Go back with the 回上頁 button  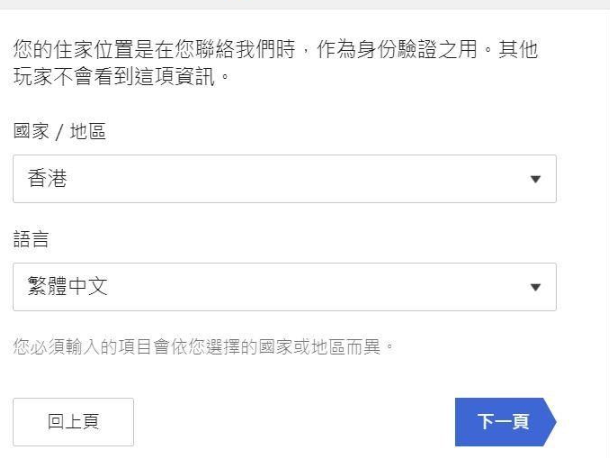[x=73, y=422]
